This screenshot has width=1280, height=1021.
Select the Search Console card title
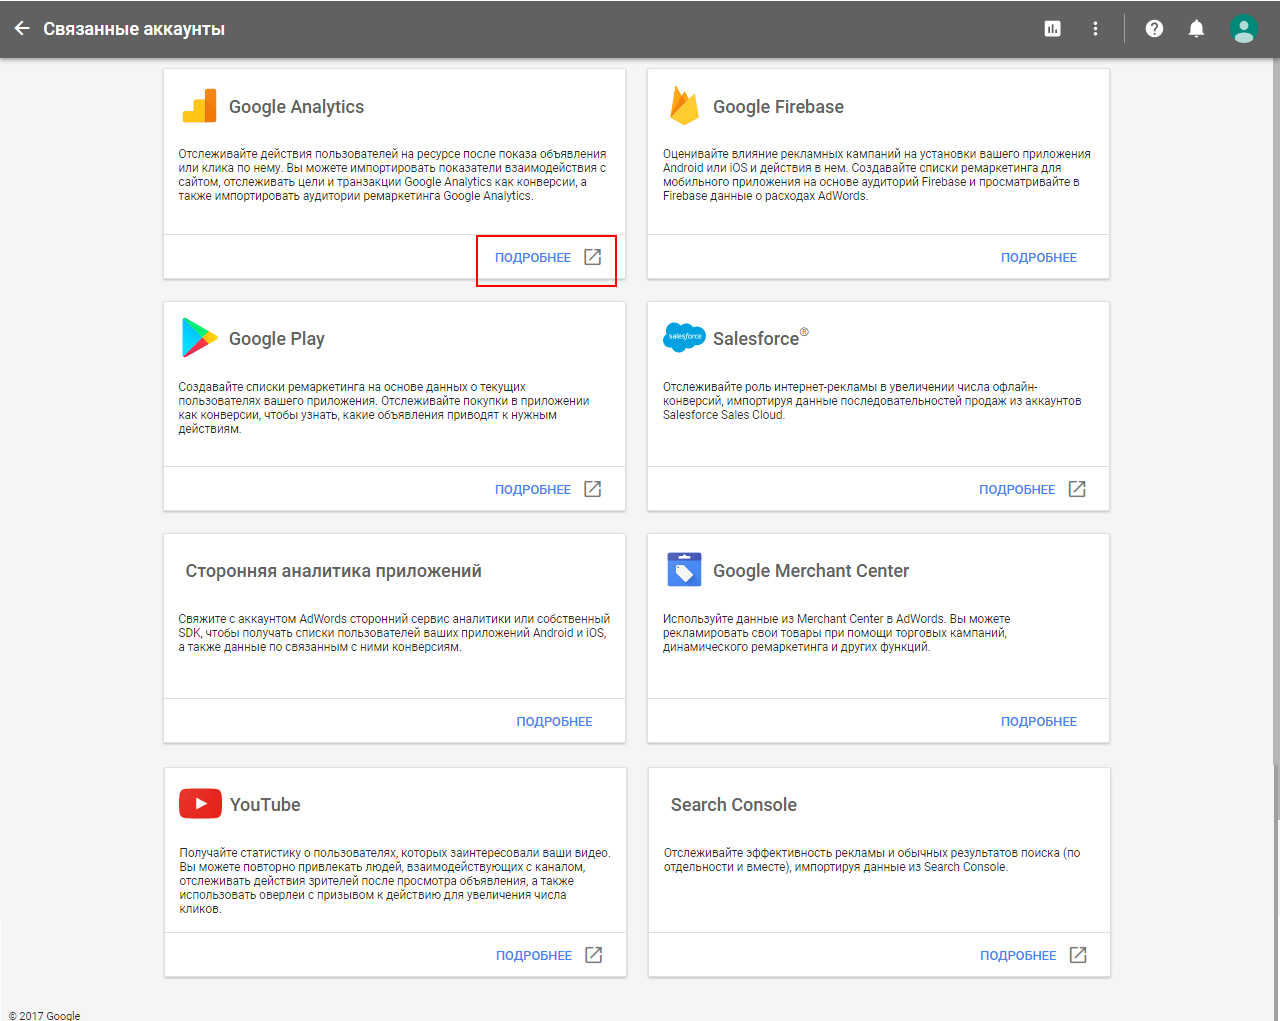(x=734, y=805)
